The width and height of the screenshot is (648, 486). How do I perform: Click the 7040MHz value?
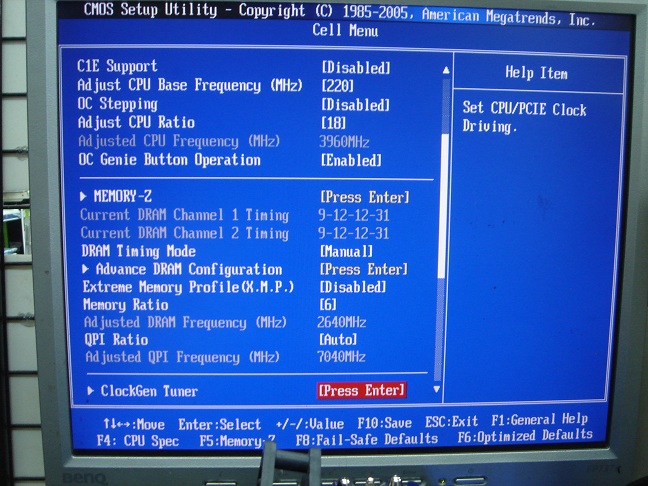[341, 357]
